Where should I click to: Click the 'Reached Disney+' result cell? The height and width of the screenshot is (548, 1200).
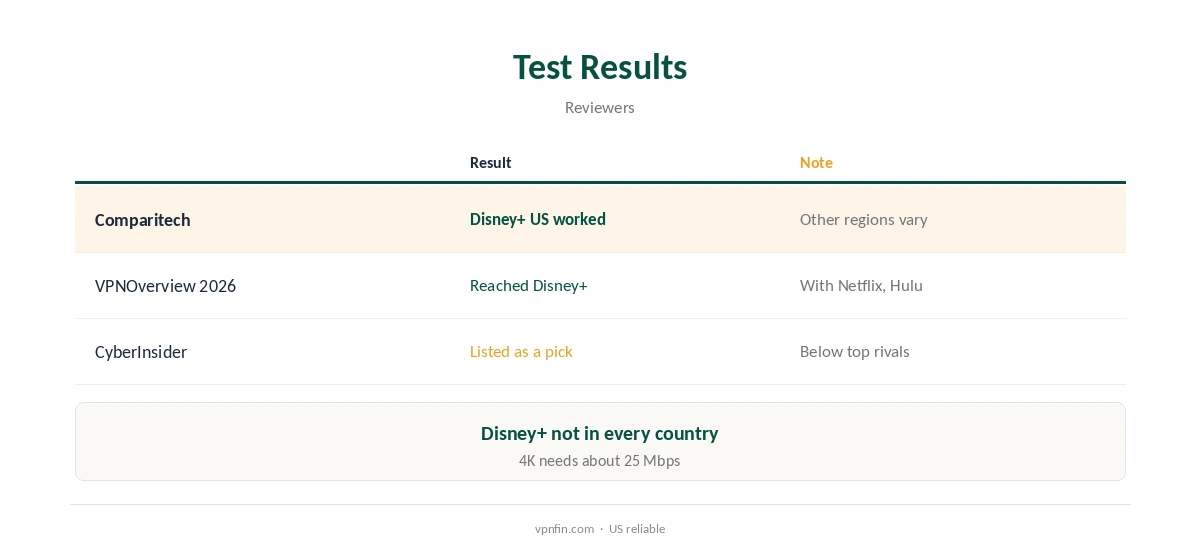tap(529, 285)
